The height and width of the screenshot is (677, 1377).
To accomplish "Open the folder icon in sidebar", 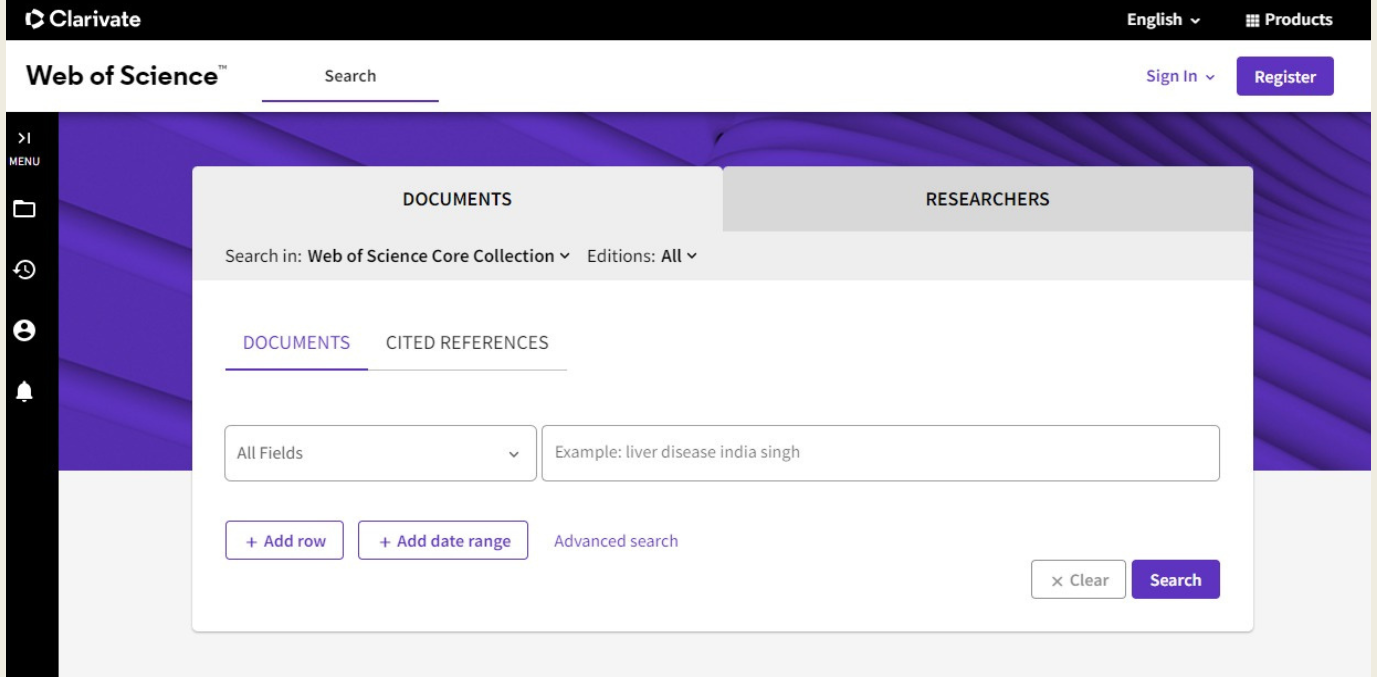I will pos(24,209).
